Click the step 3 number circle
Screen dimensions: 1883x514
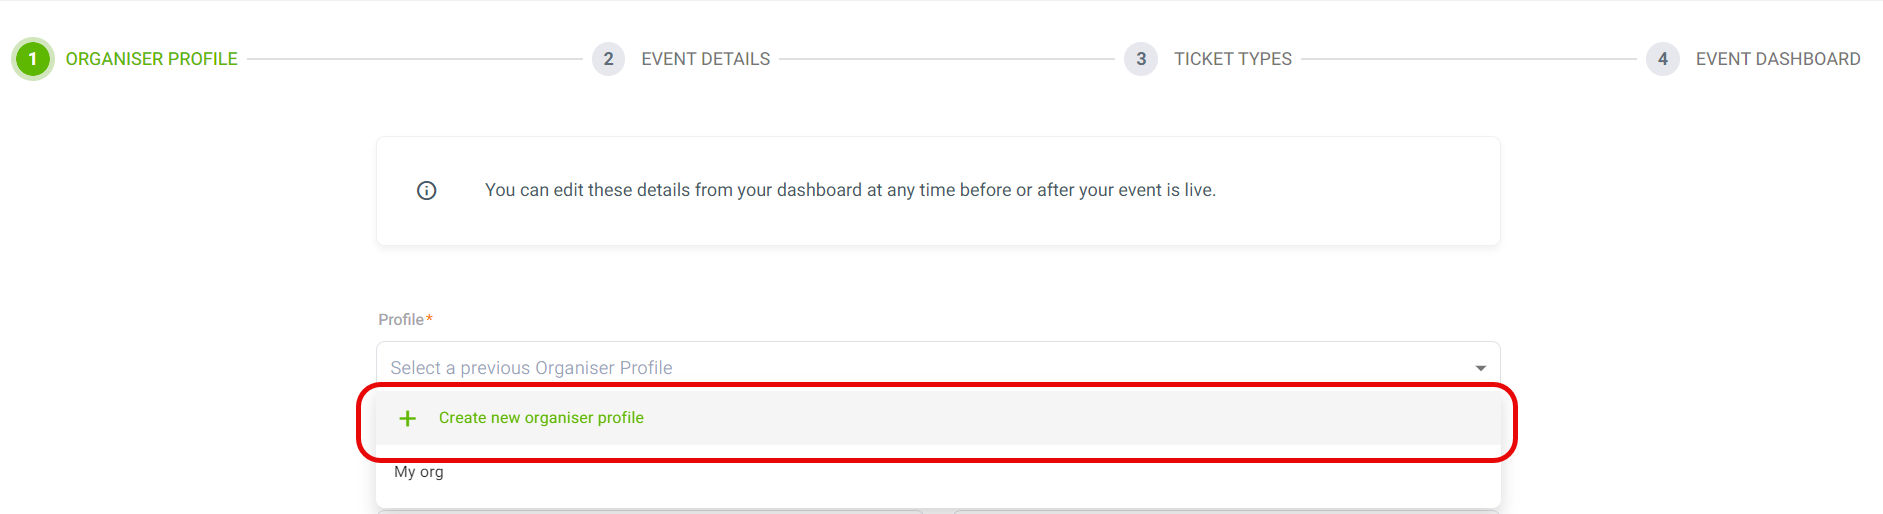(x=1141, y=59)
